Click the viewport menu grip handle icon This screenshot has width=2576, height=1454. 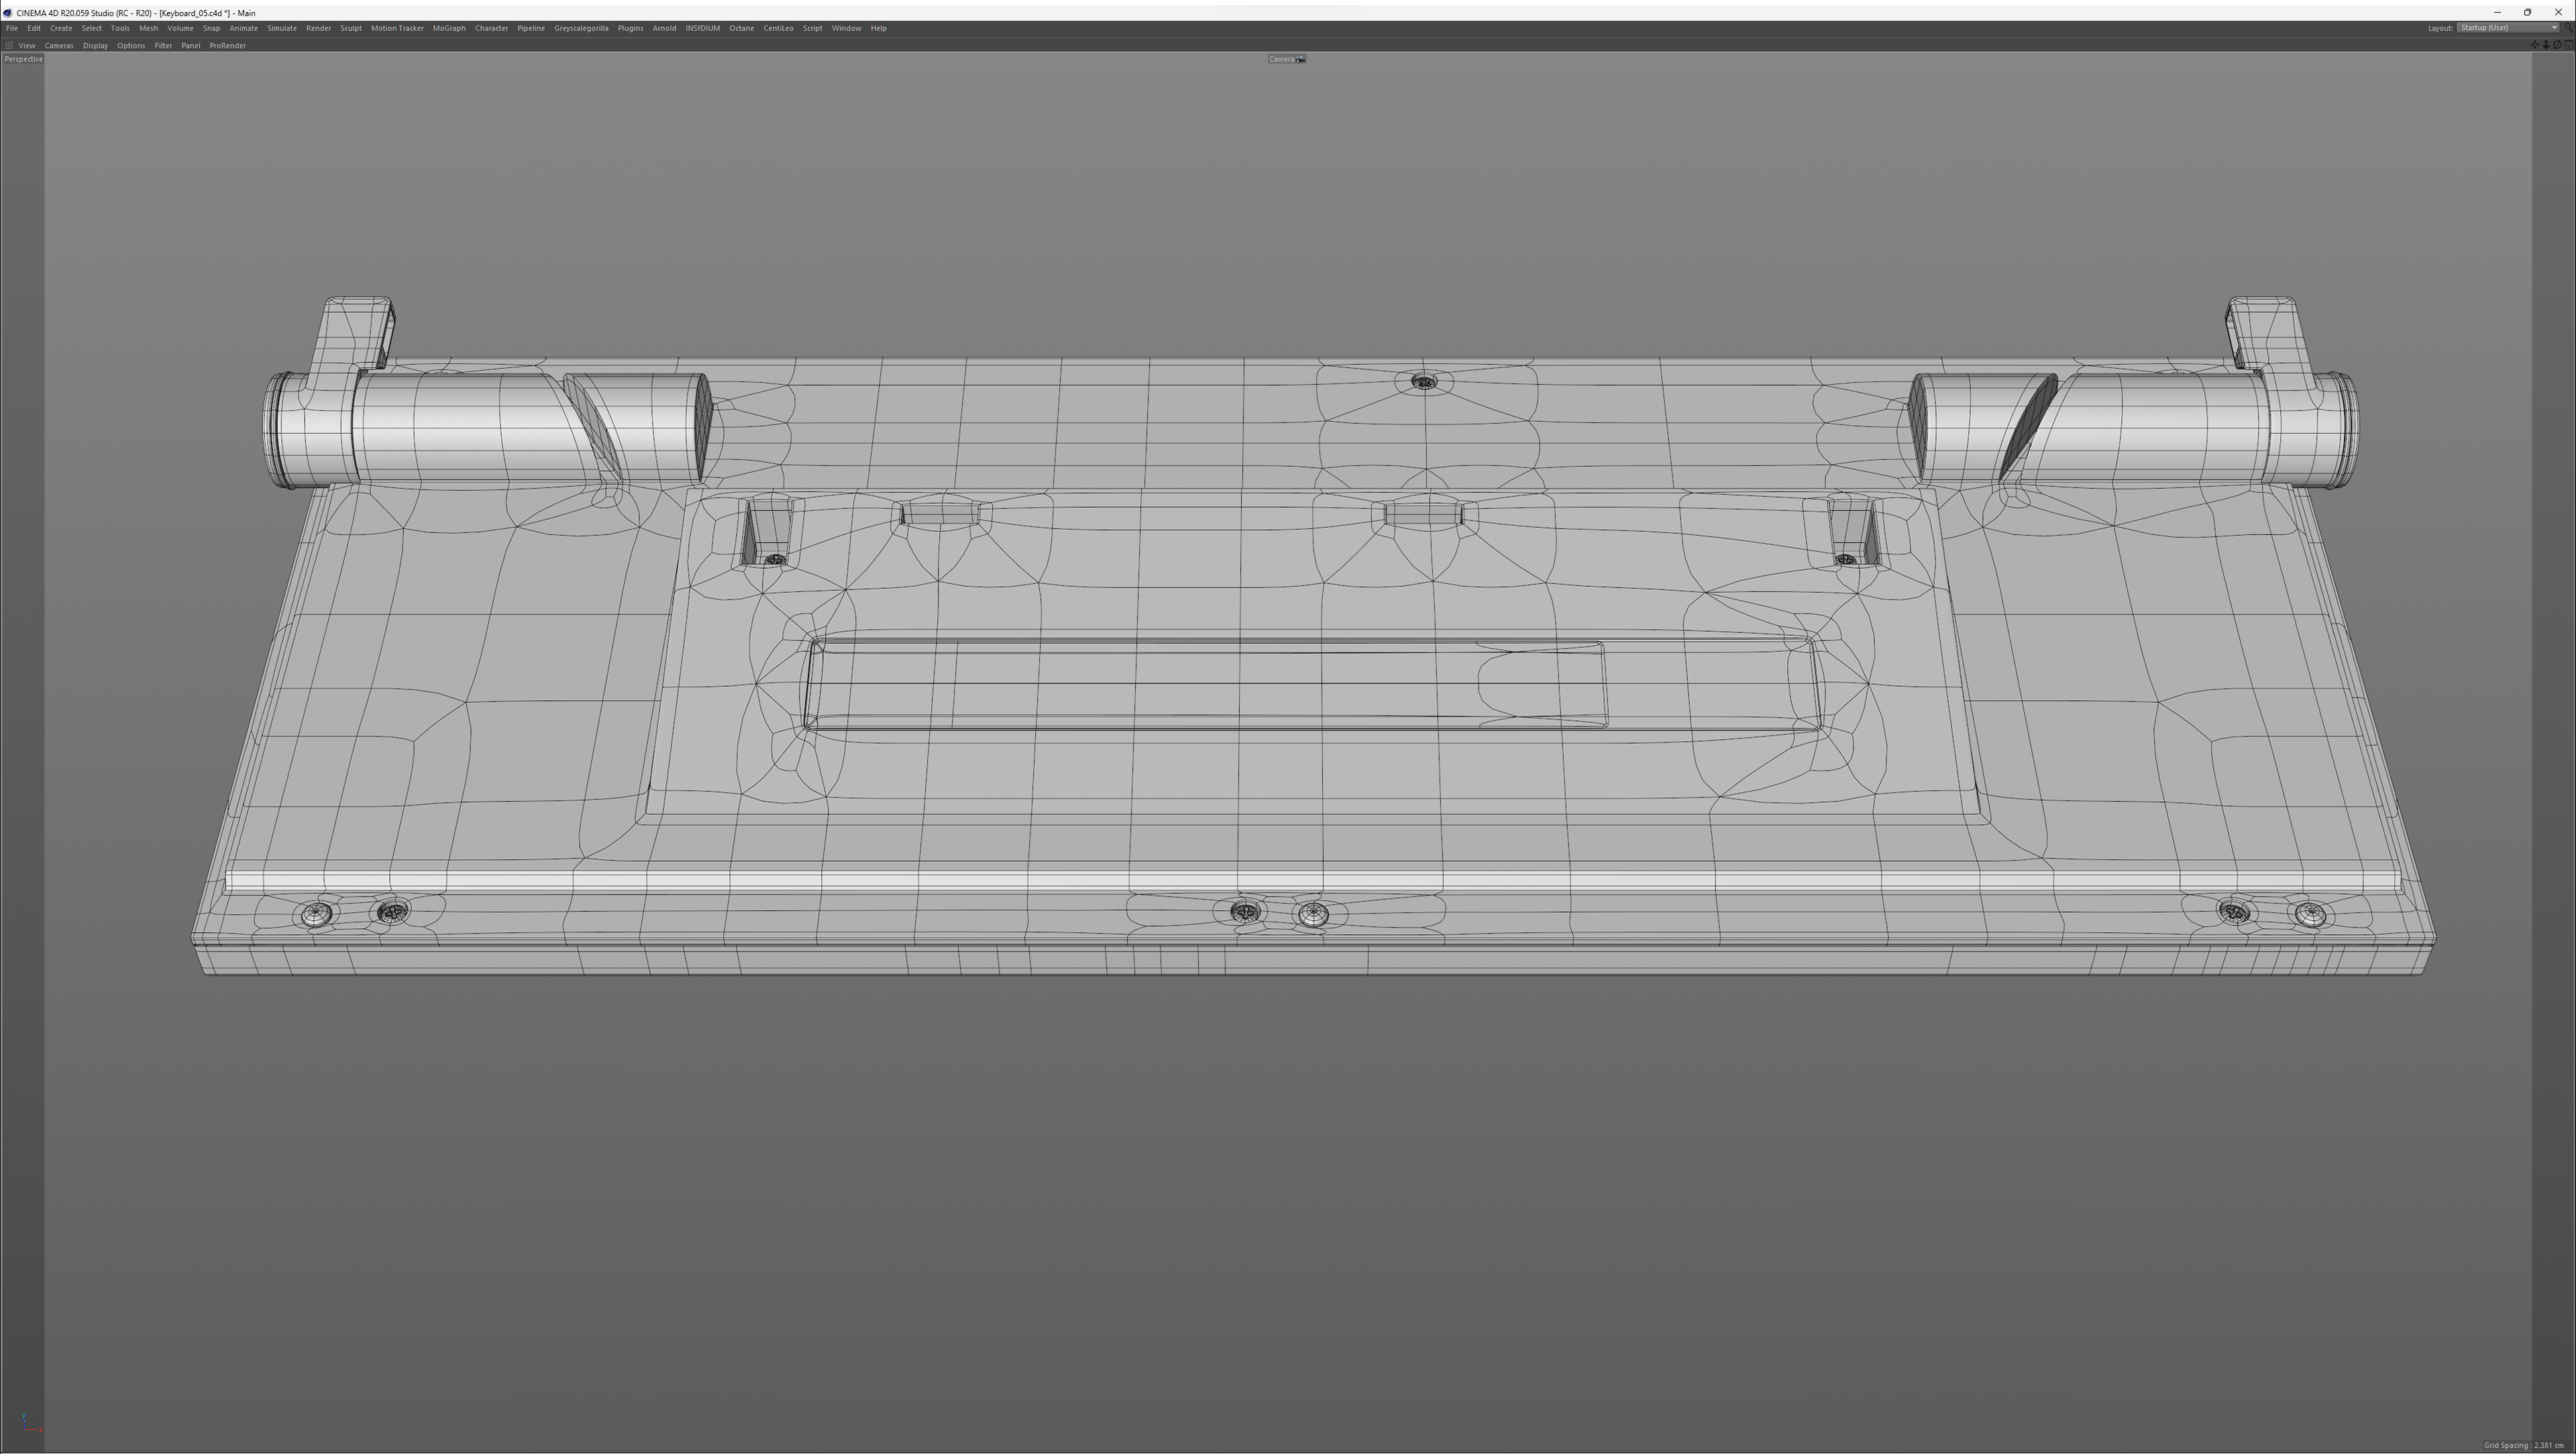pos(9,45)
